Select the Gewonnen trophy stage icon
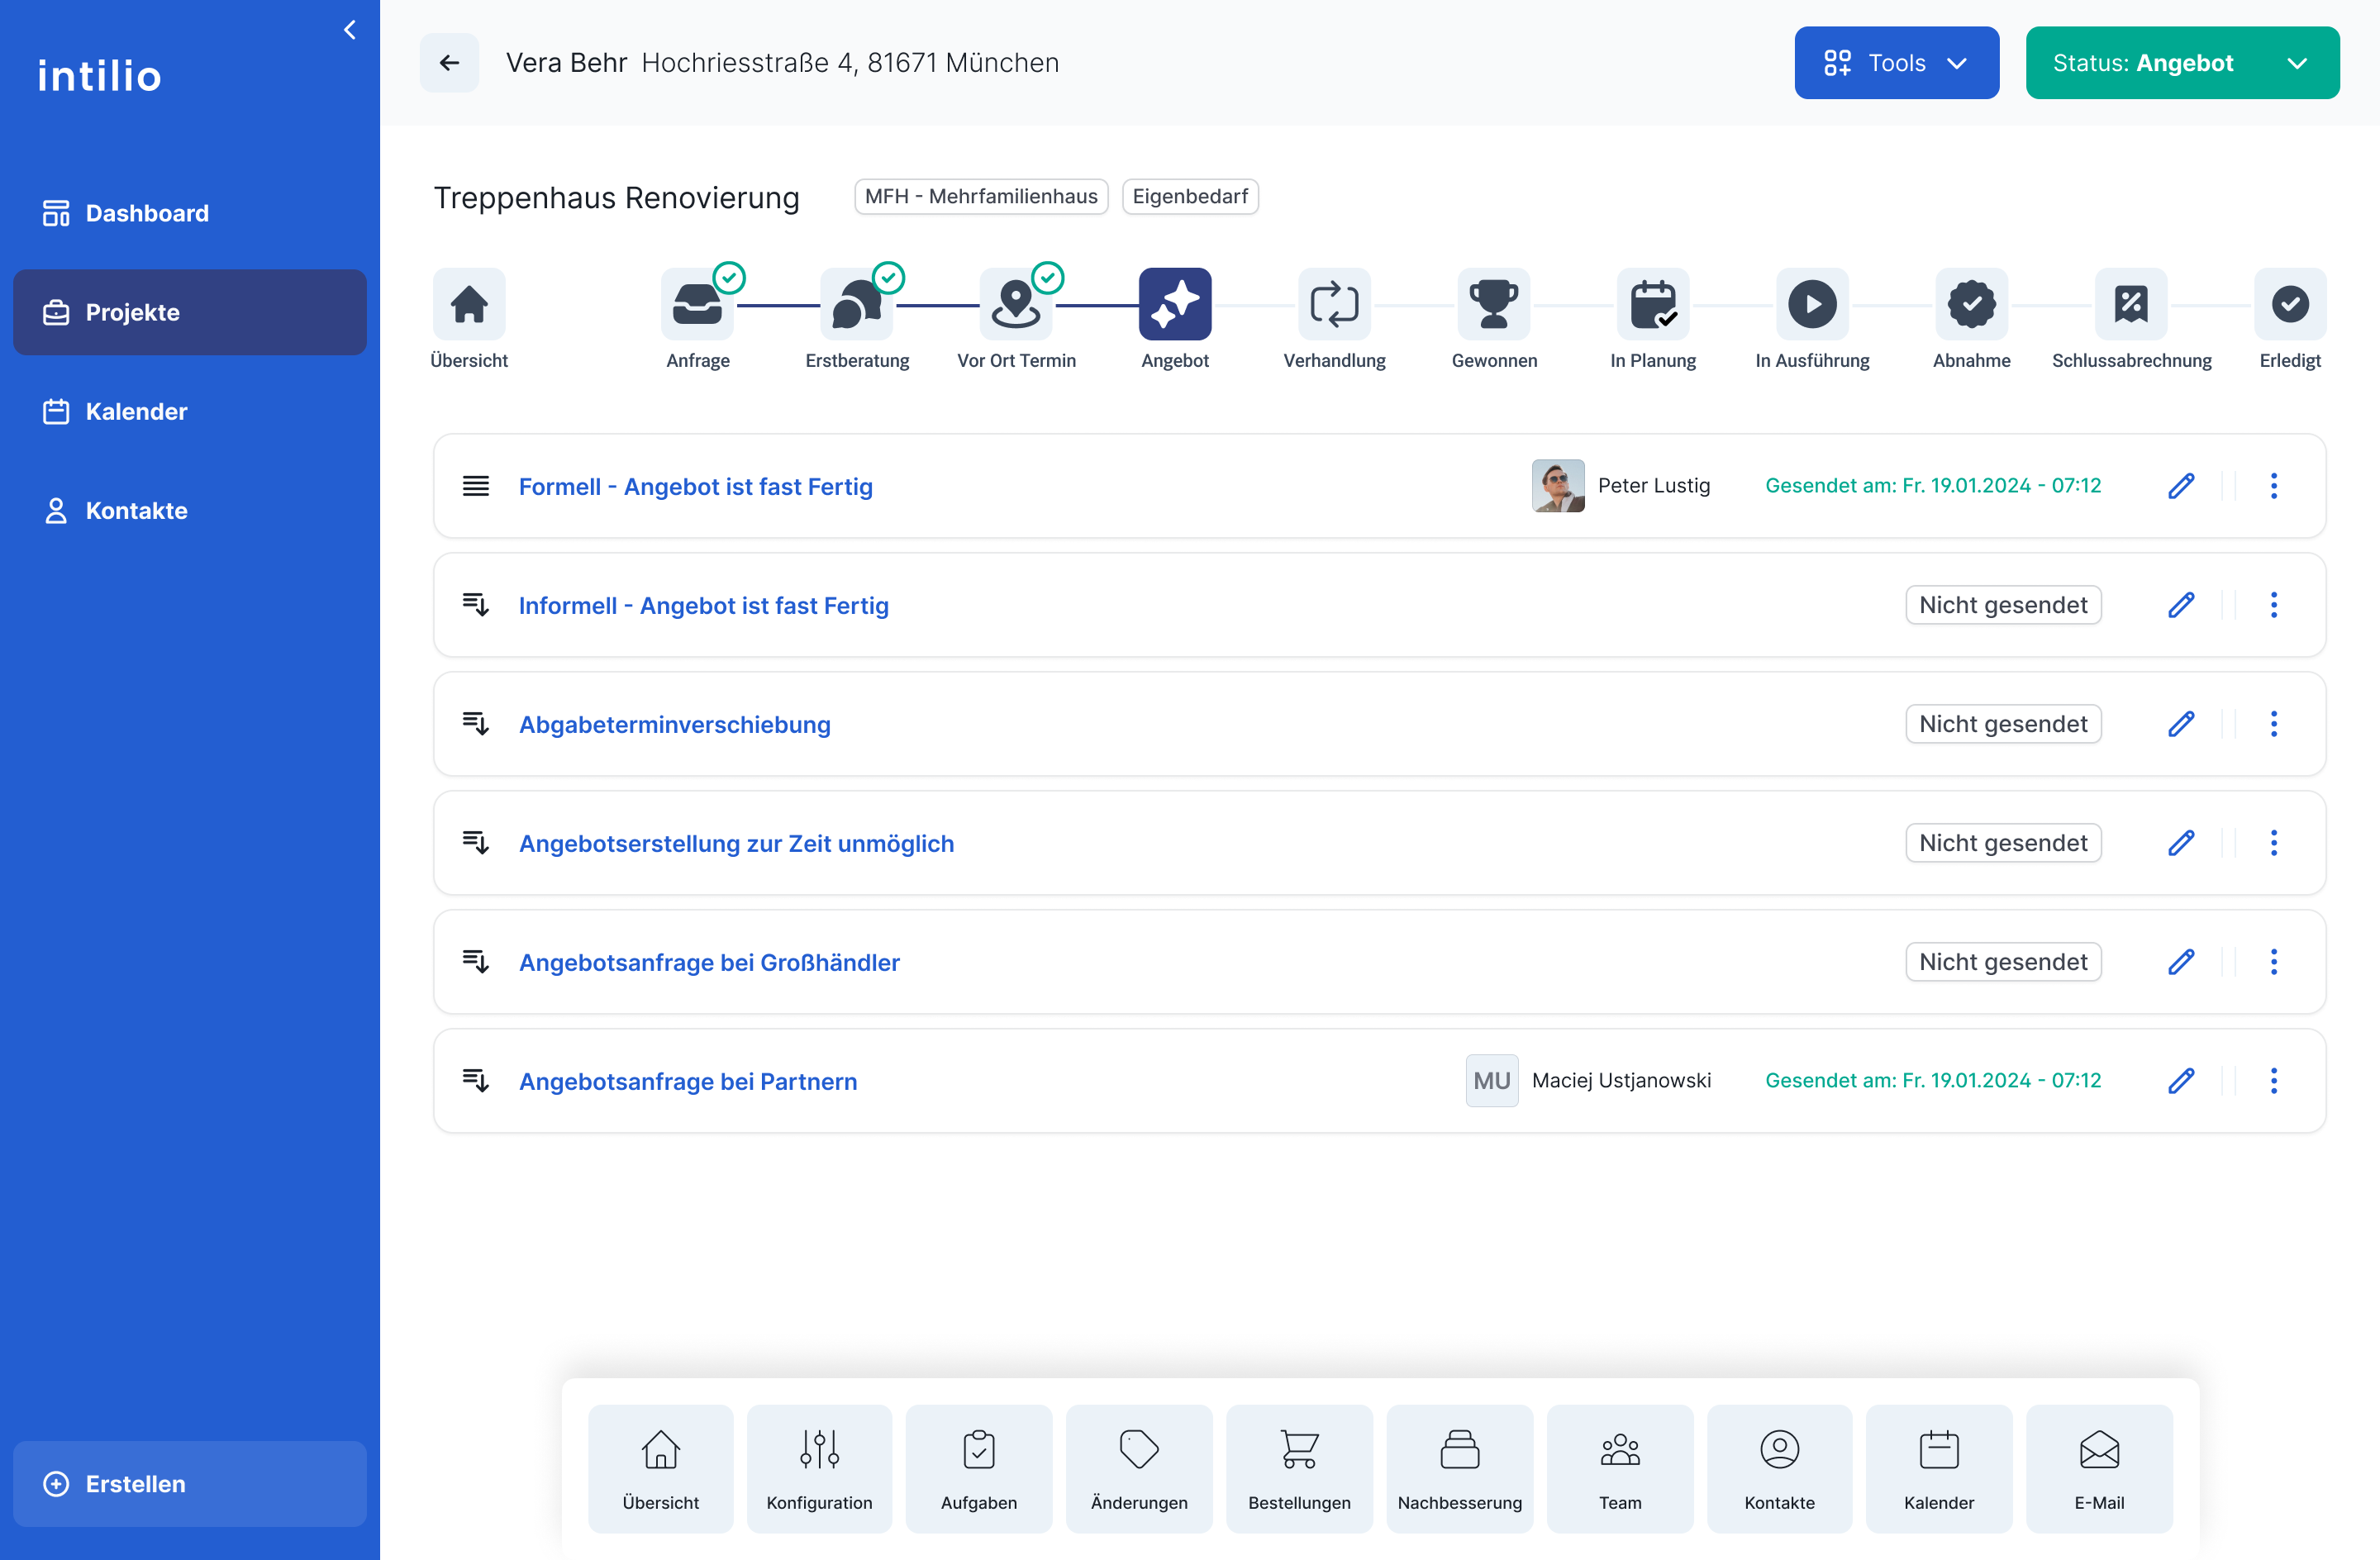The image size is (2380, 1560). tap(1494, 304)
